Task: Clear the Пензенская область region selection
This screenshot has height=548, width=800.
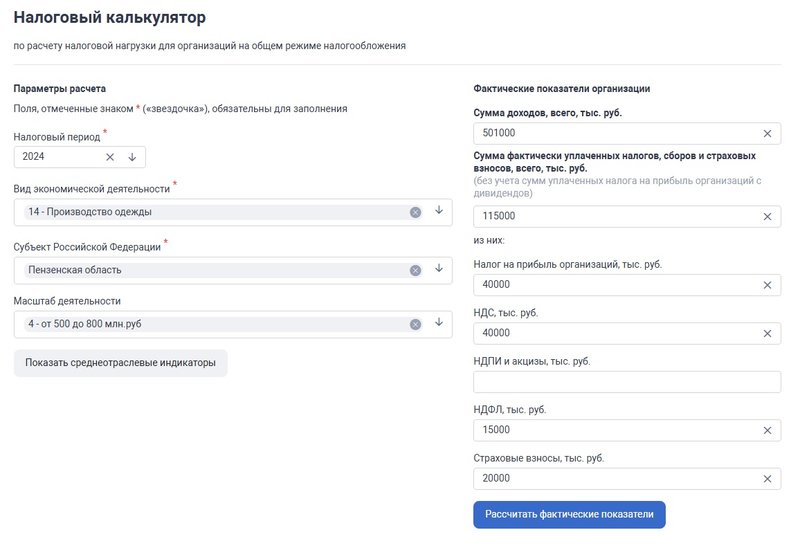Action: tap(415, 270)
